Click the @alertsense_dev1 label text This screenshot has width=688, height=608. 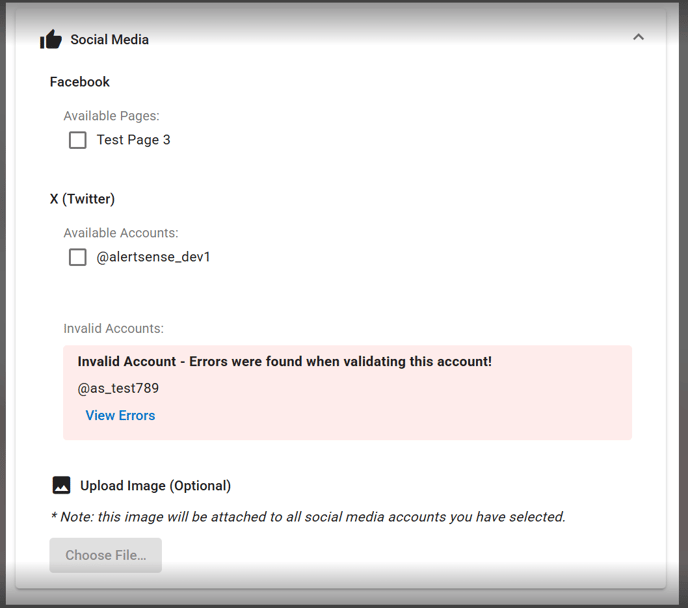[x=153, y=257]
